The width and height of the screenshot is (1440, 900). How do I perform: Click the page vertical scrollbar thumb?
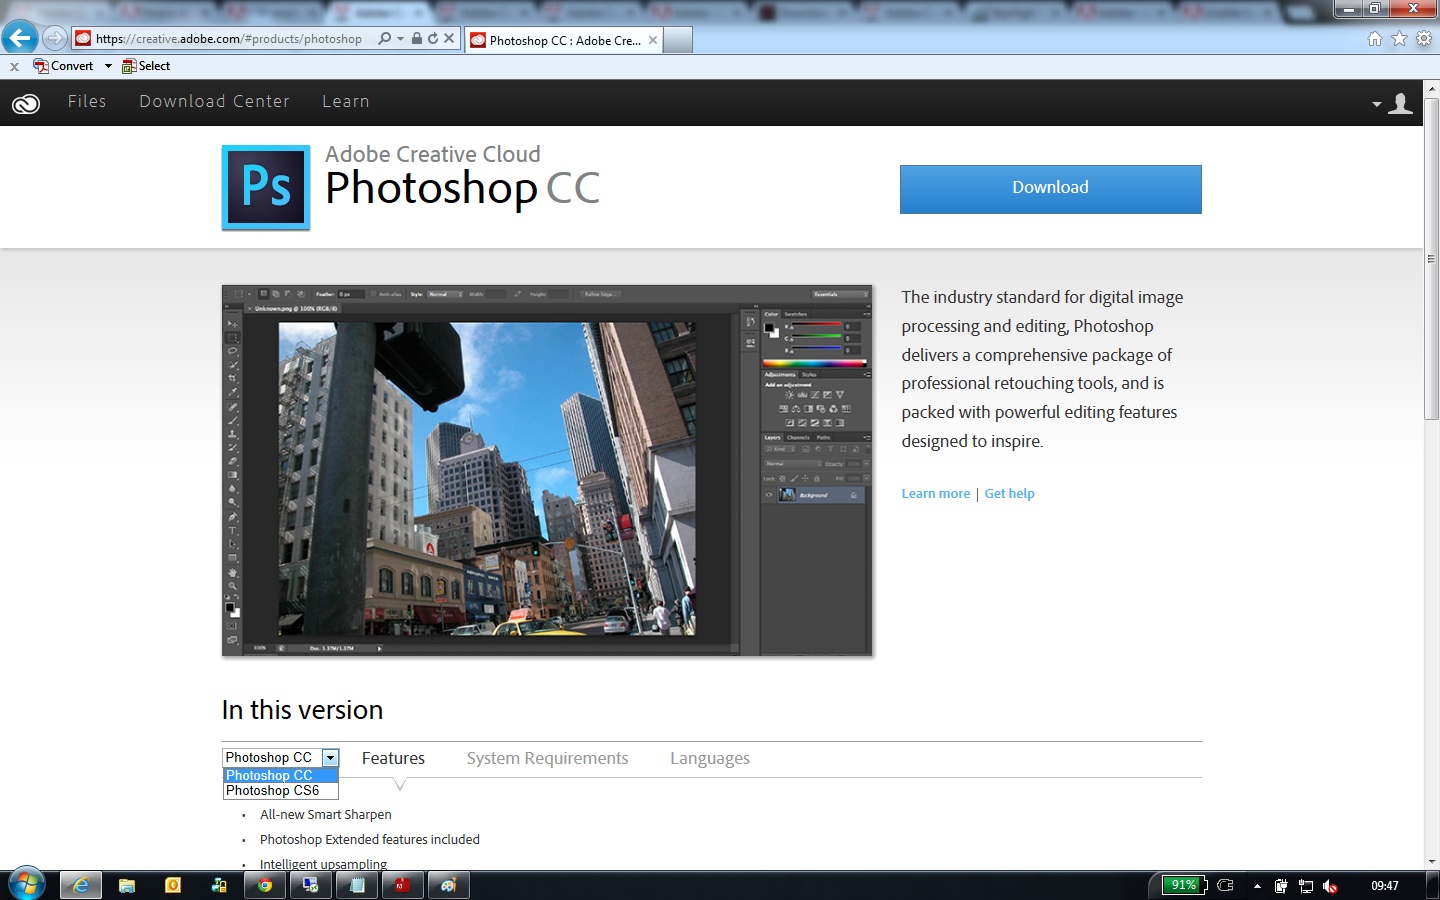(x=1431, y=260)
